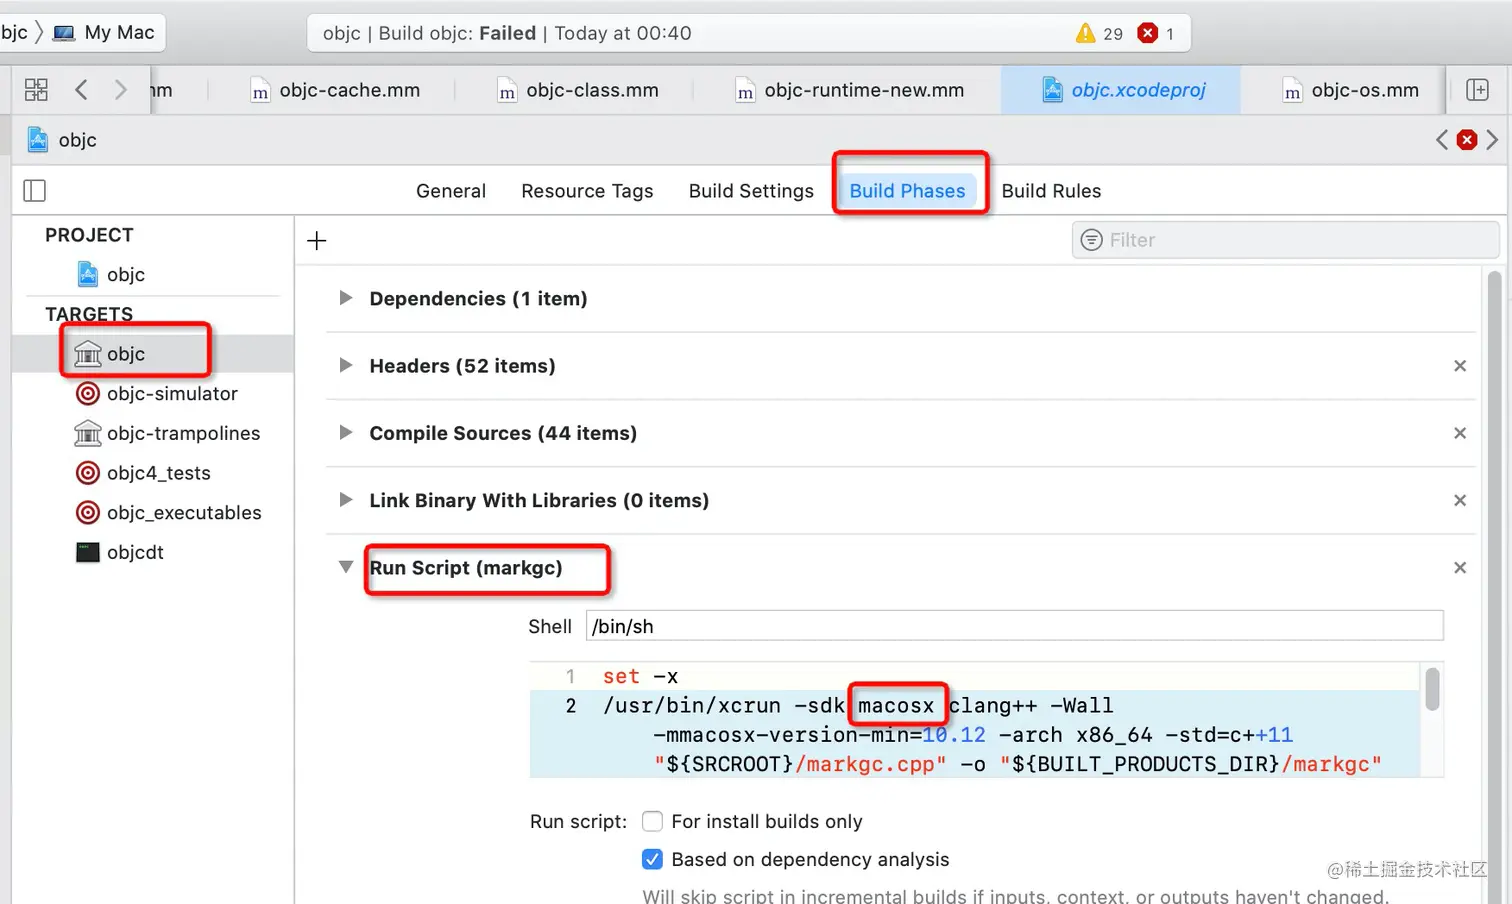Switch to the Build Phases tab
This screenshot has width=1512, height=904.
pyautogui.click(x=907, y=191)
